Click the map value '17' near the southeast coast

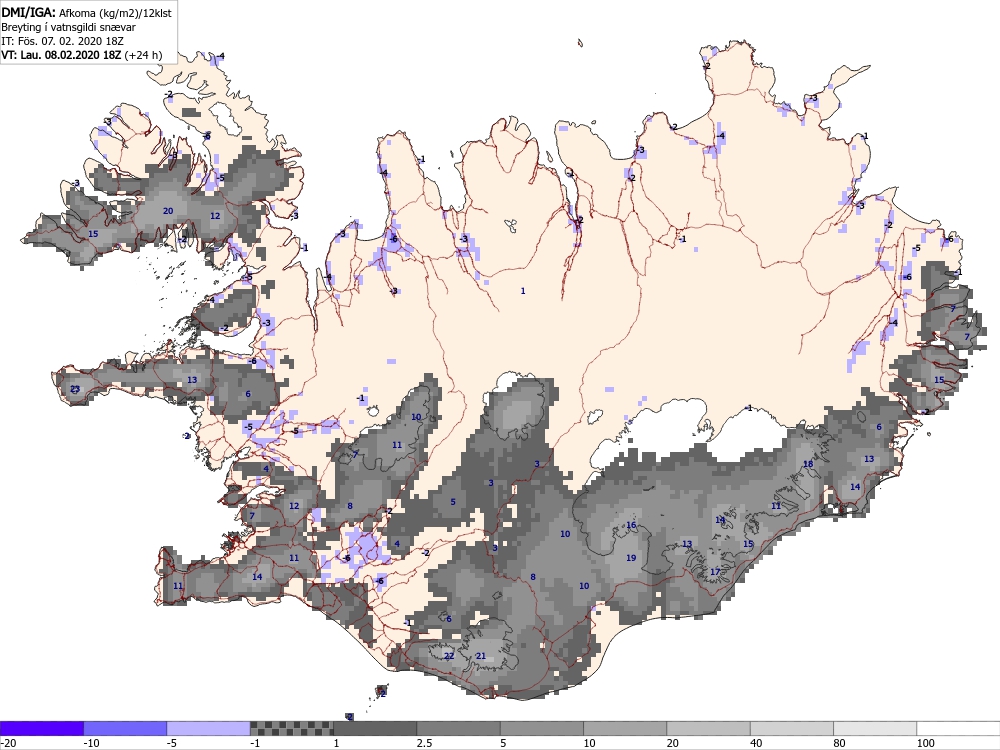pos(715,571)
